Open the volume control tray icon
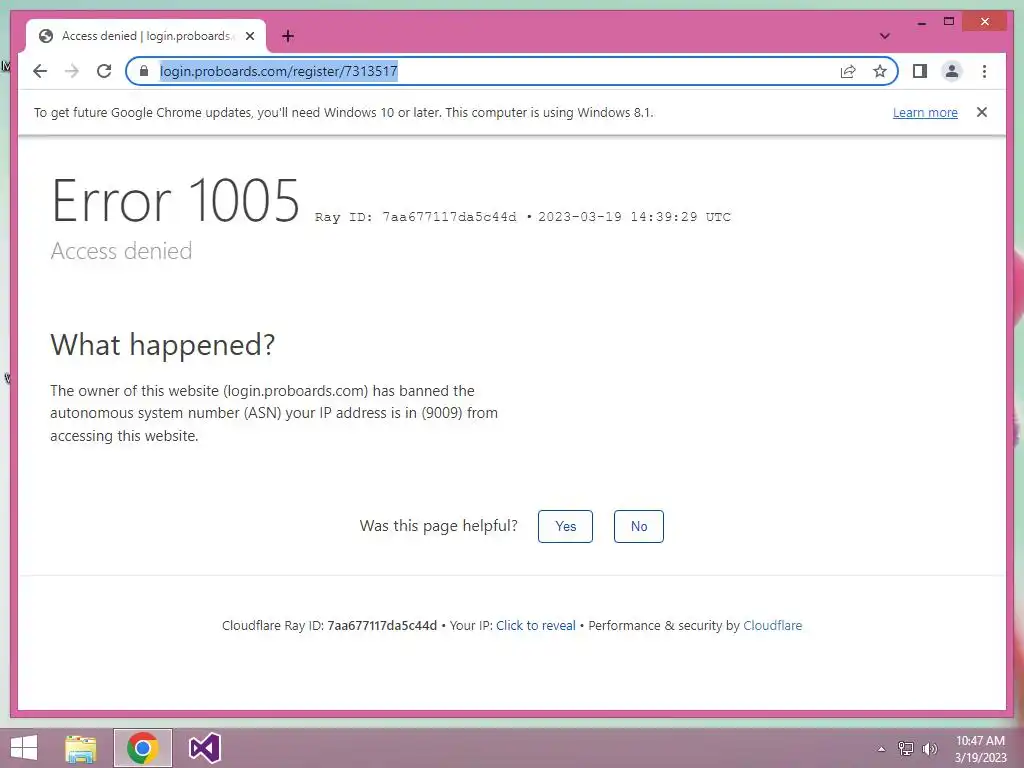1024x768 pixels. (x=929, y=749)
